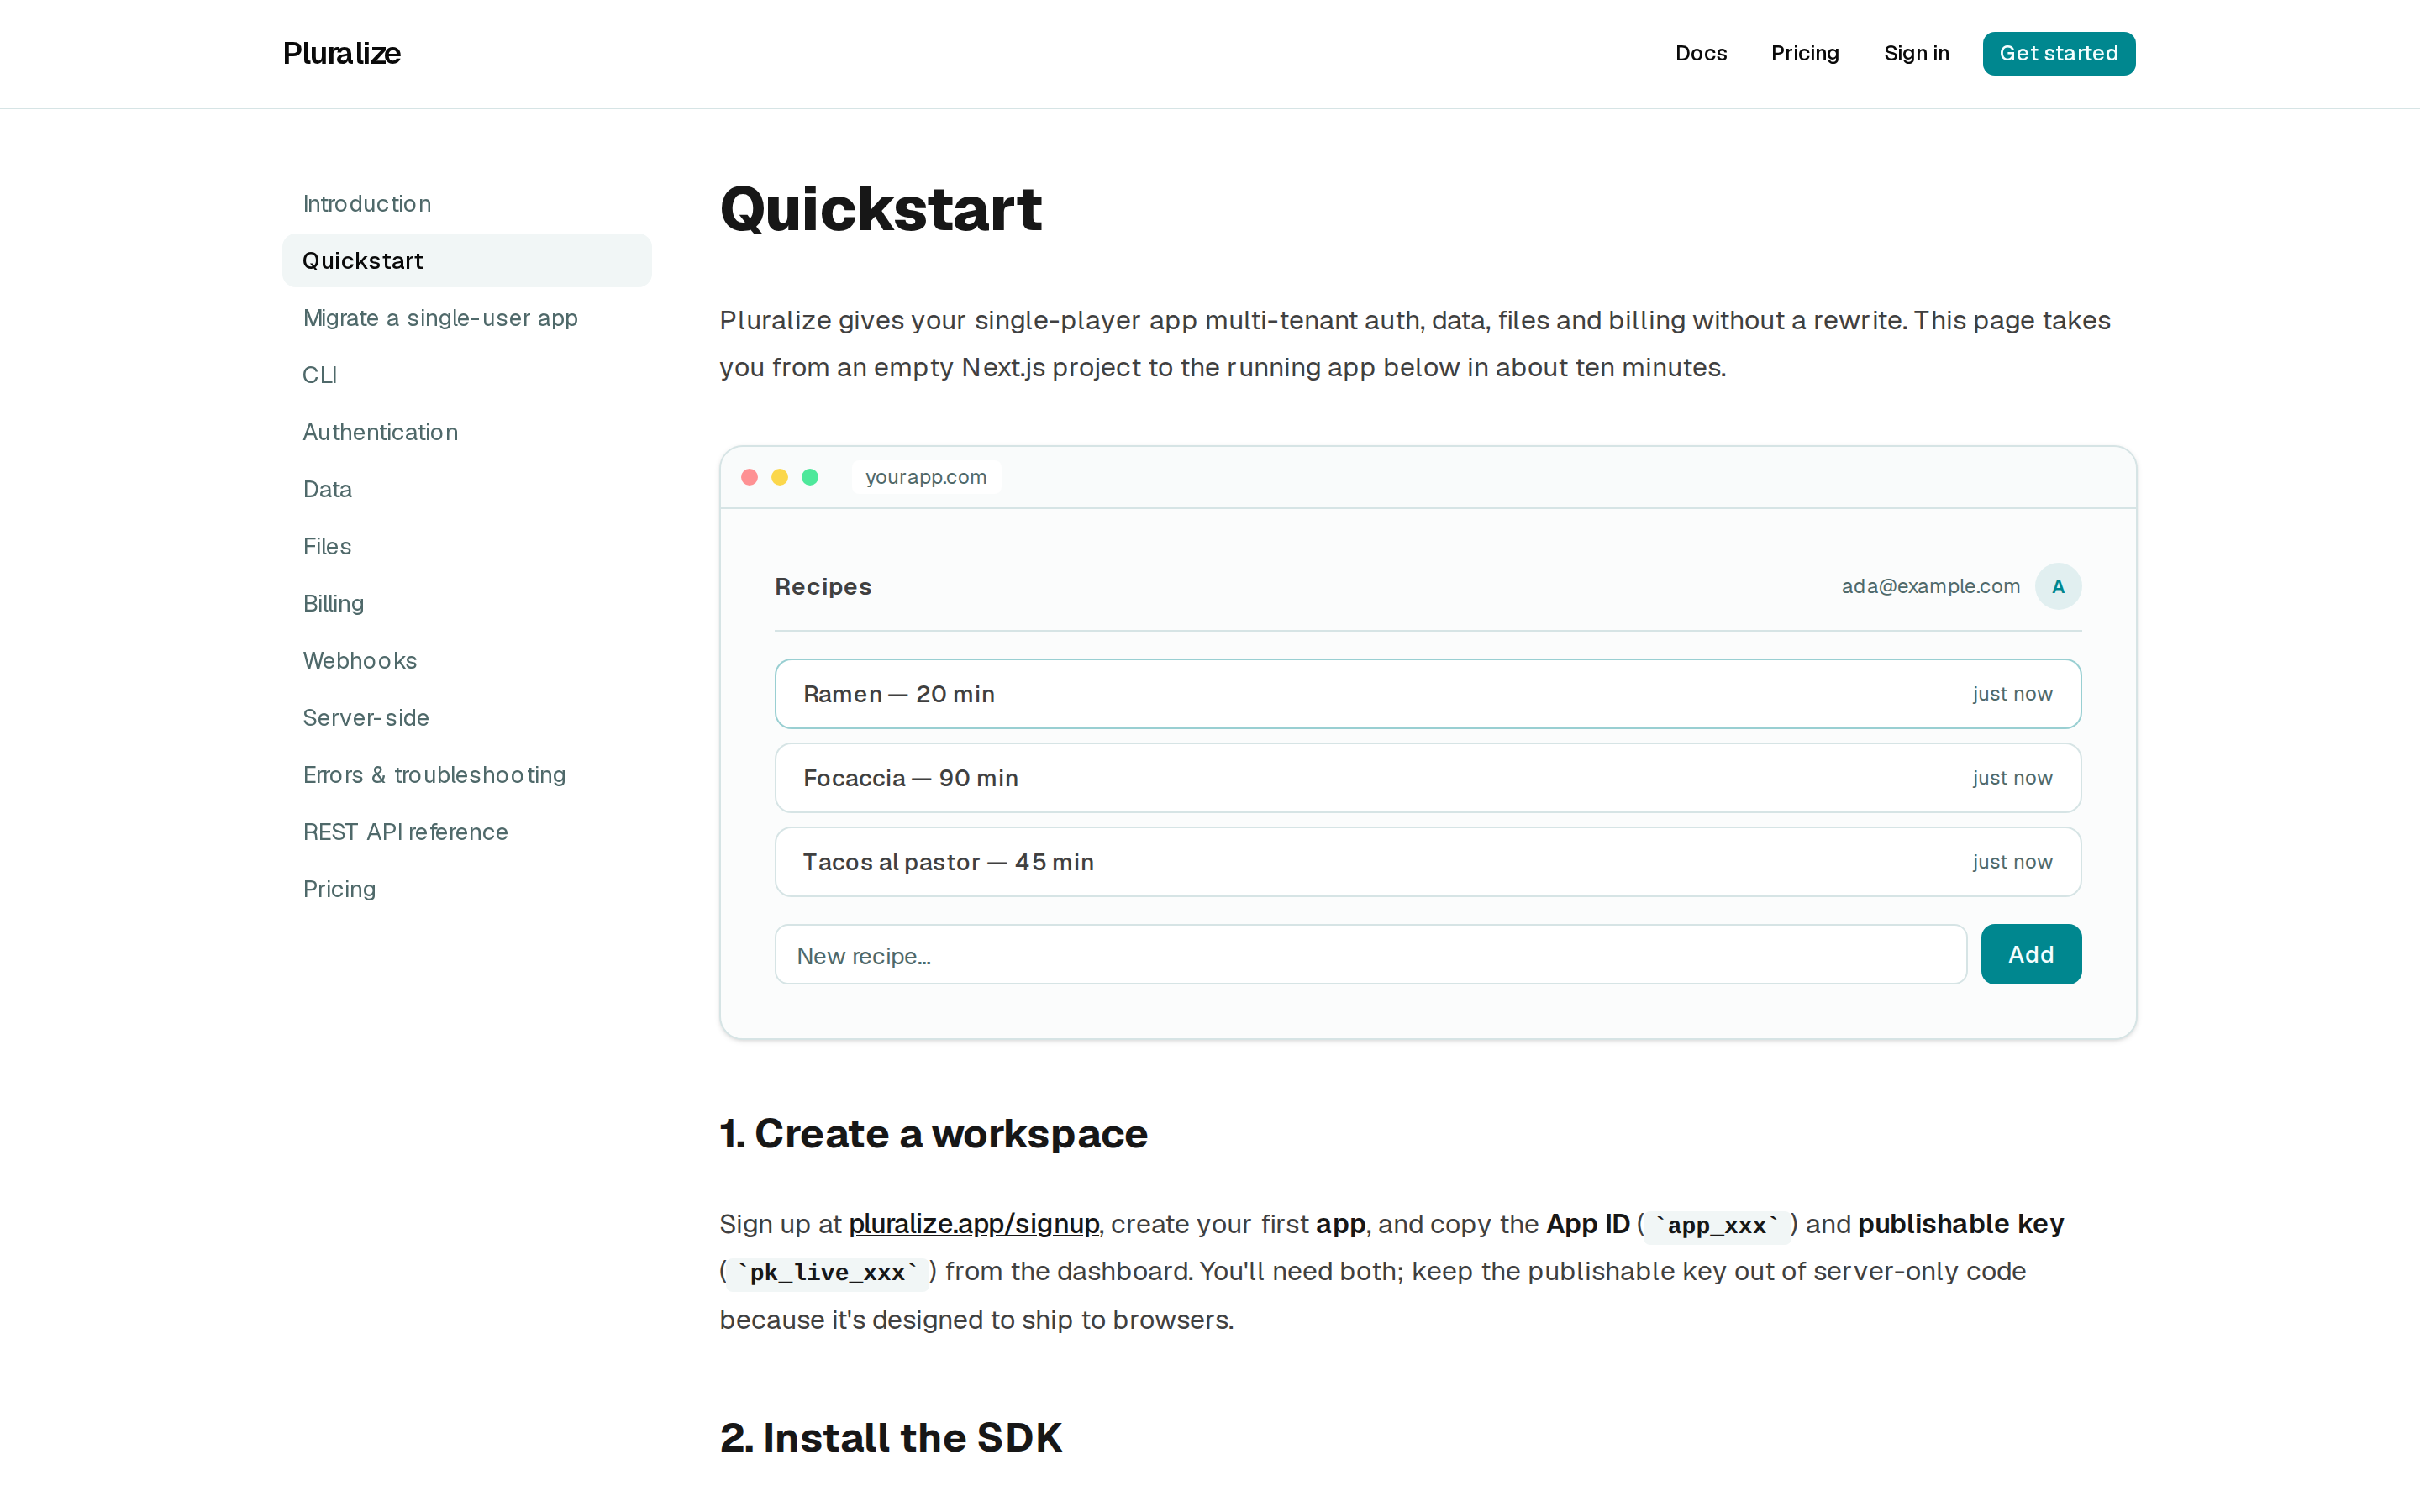The height and width of the screenshot is (1512, 2420).
Task: Open the Files docs page
Action: [467, 545]
